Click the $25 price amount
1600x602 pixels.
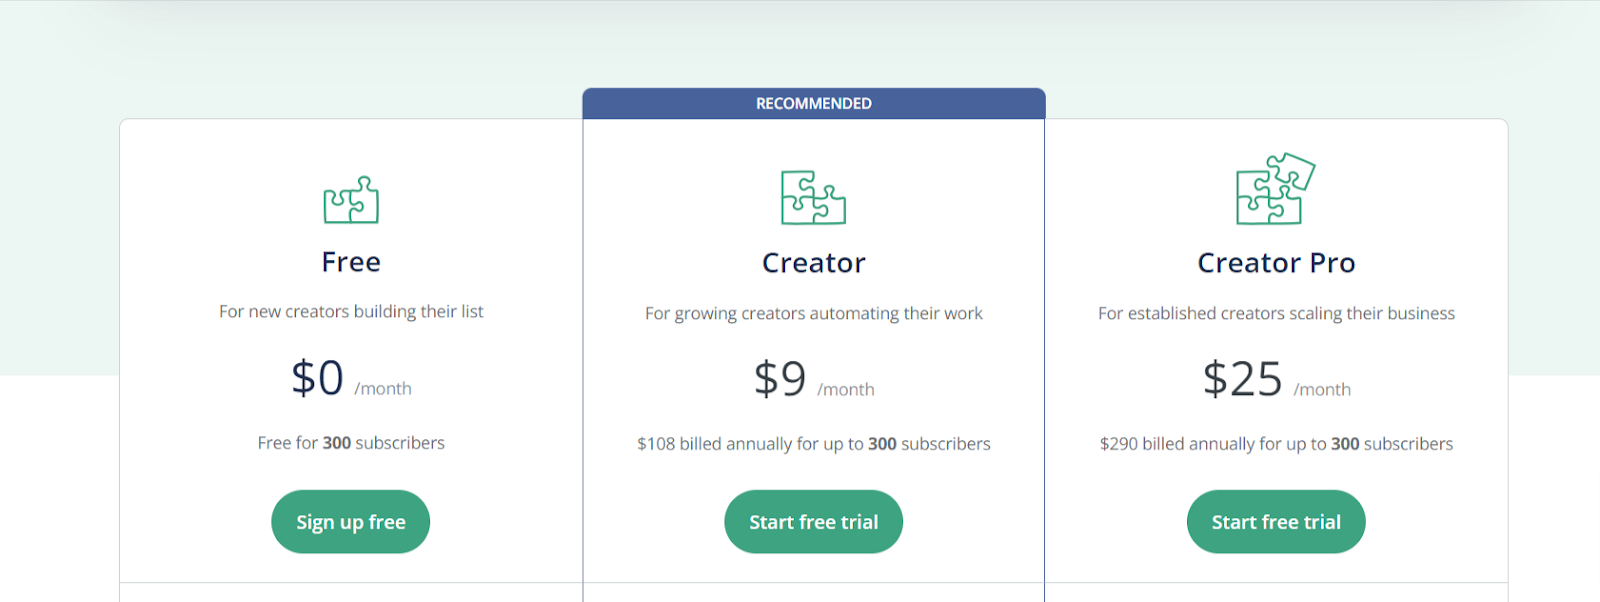tap(1242, 380)
